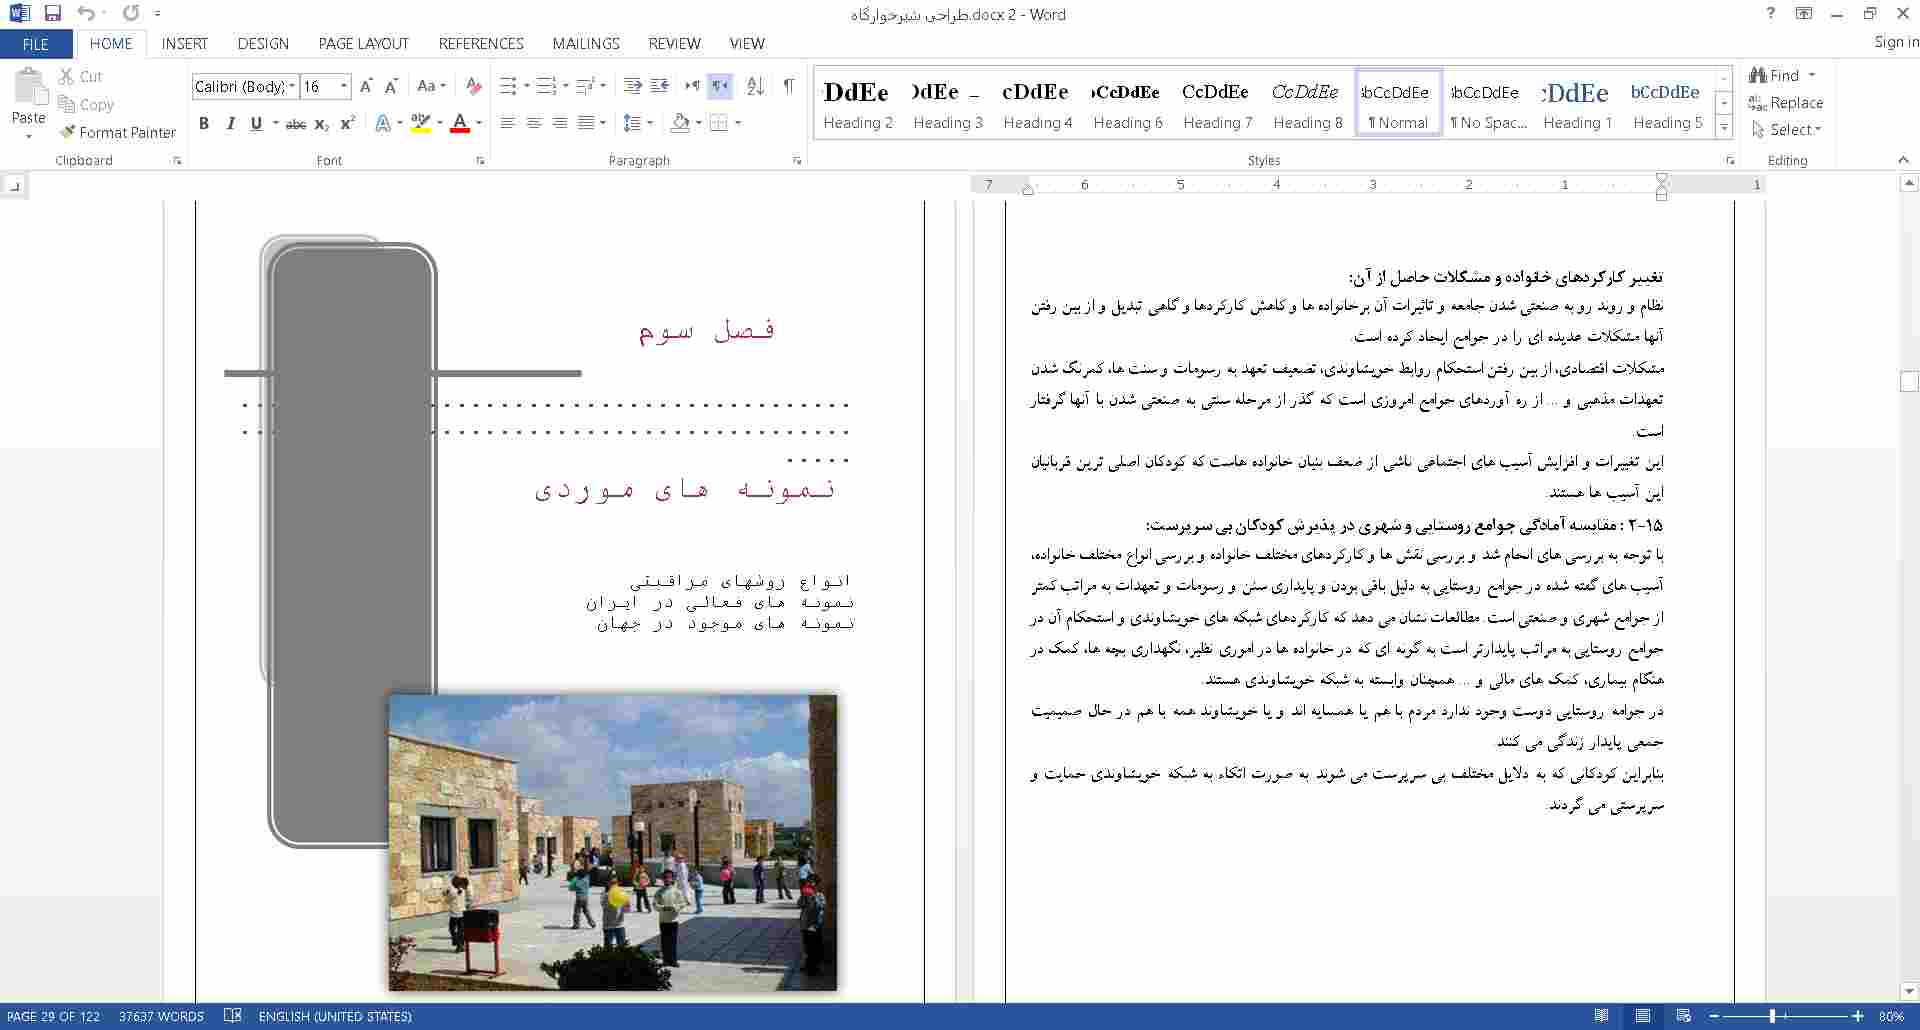Redo with the quick access arrow
1920x1030 pixels.
(131, 14)
